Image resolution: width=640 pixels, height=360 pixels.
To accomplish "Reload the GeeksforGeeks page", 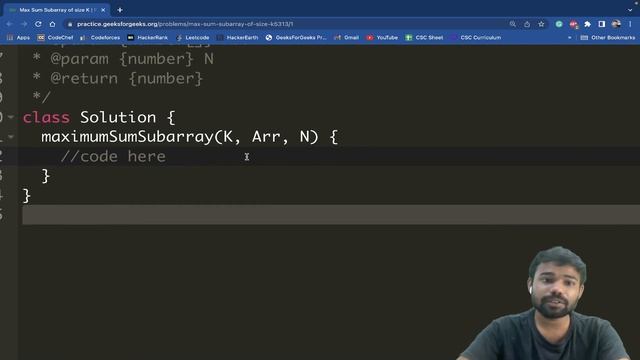I will pyautogui.click(x=38, y=24).
